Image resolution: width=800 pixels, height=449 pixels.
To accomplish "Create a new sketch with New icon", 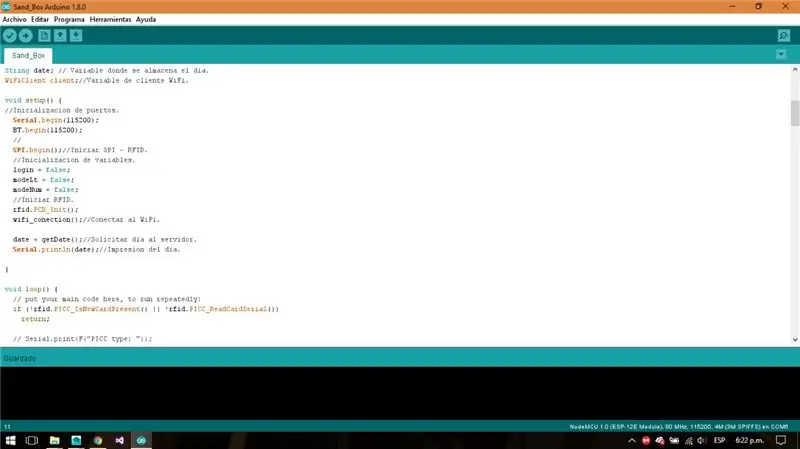I will pos(44,36).
